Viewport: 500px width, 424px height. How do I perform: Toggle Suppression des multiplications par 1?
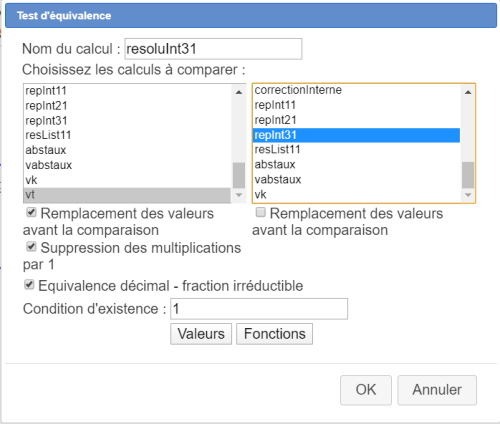(x=31, y=247)
